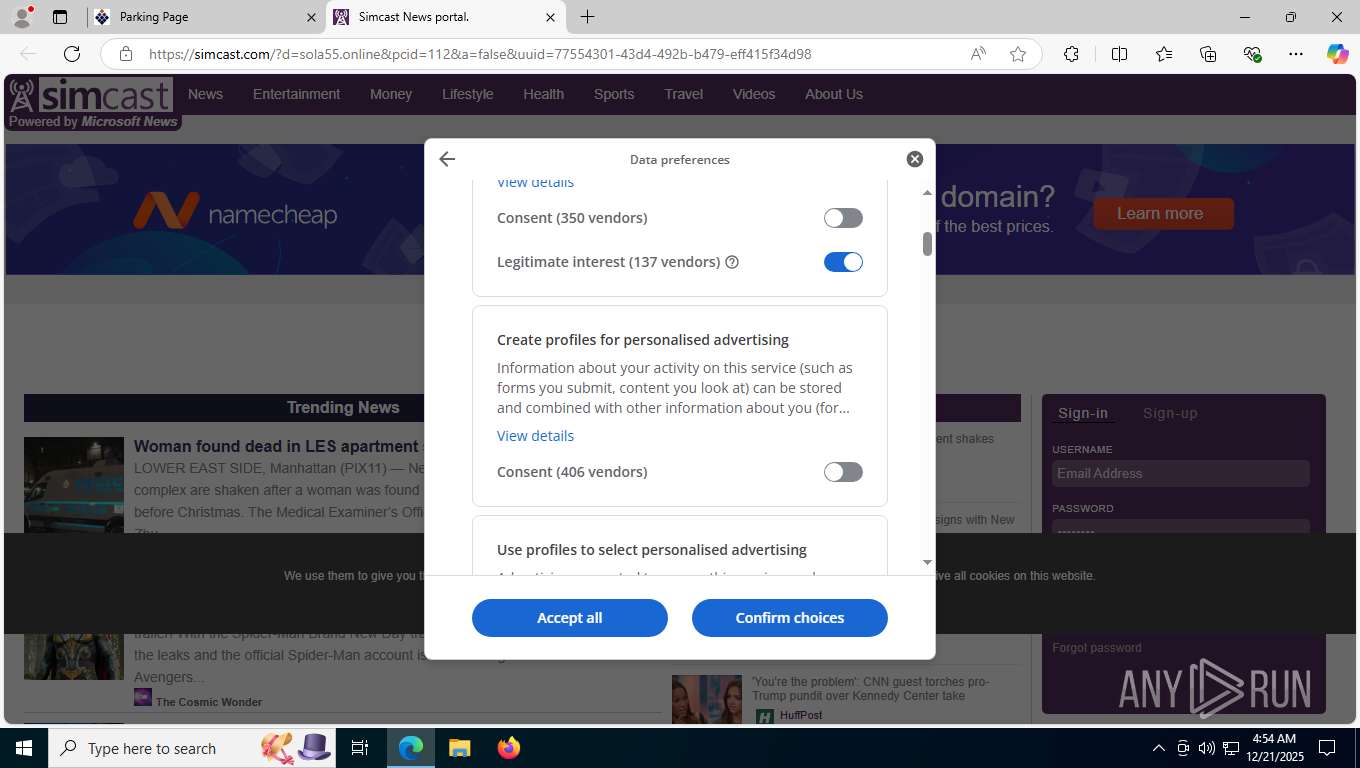This screenshot has height=768, width=1360.
Task: Click the Read aloud icon
Action: [978, 54]
